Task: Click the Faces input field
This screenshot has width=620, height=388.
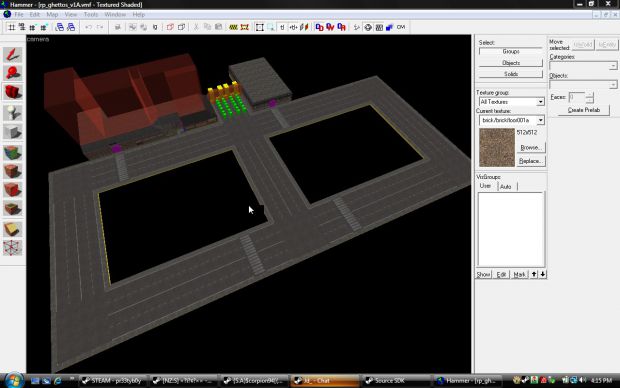Action: point(577,97)
